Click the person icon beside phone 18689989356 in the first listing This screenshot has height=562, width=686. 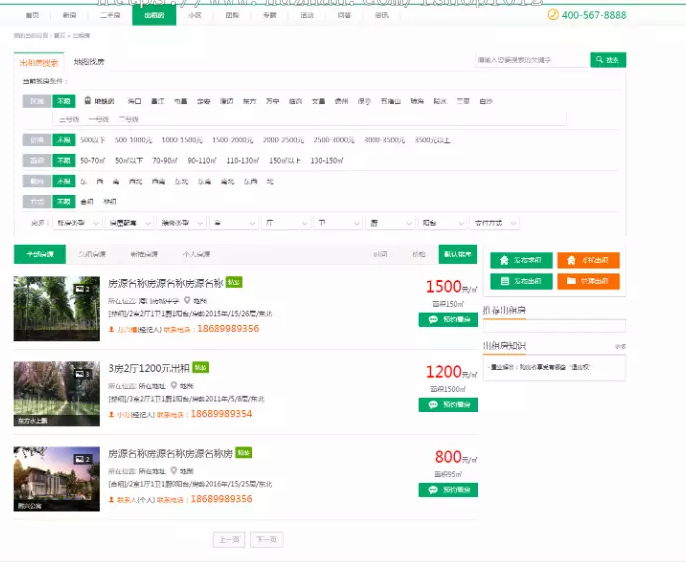coord(111,329)
